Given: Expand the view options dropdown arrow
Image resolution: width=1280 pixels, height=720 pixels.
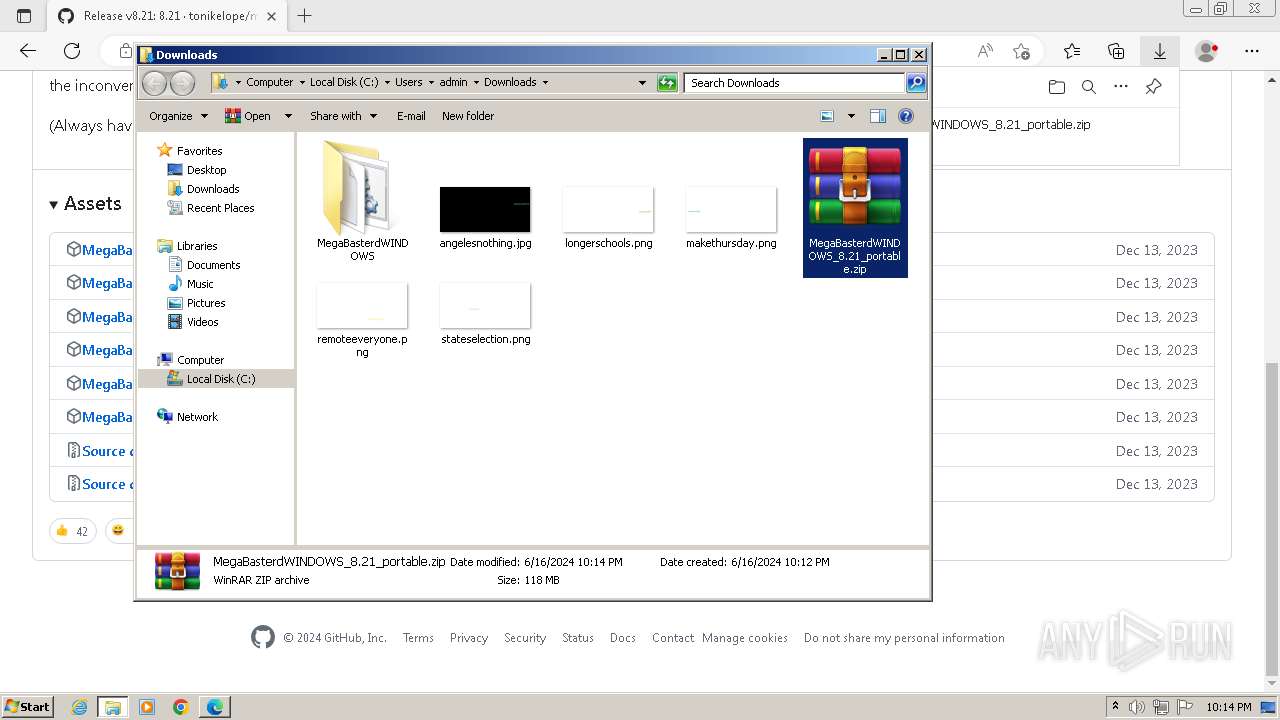Looking at the screenshot, I should click(x=851, y=116).
